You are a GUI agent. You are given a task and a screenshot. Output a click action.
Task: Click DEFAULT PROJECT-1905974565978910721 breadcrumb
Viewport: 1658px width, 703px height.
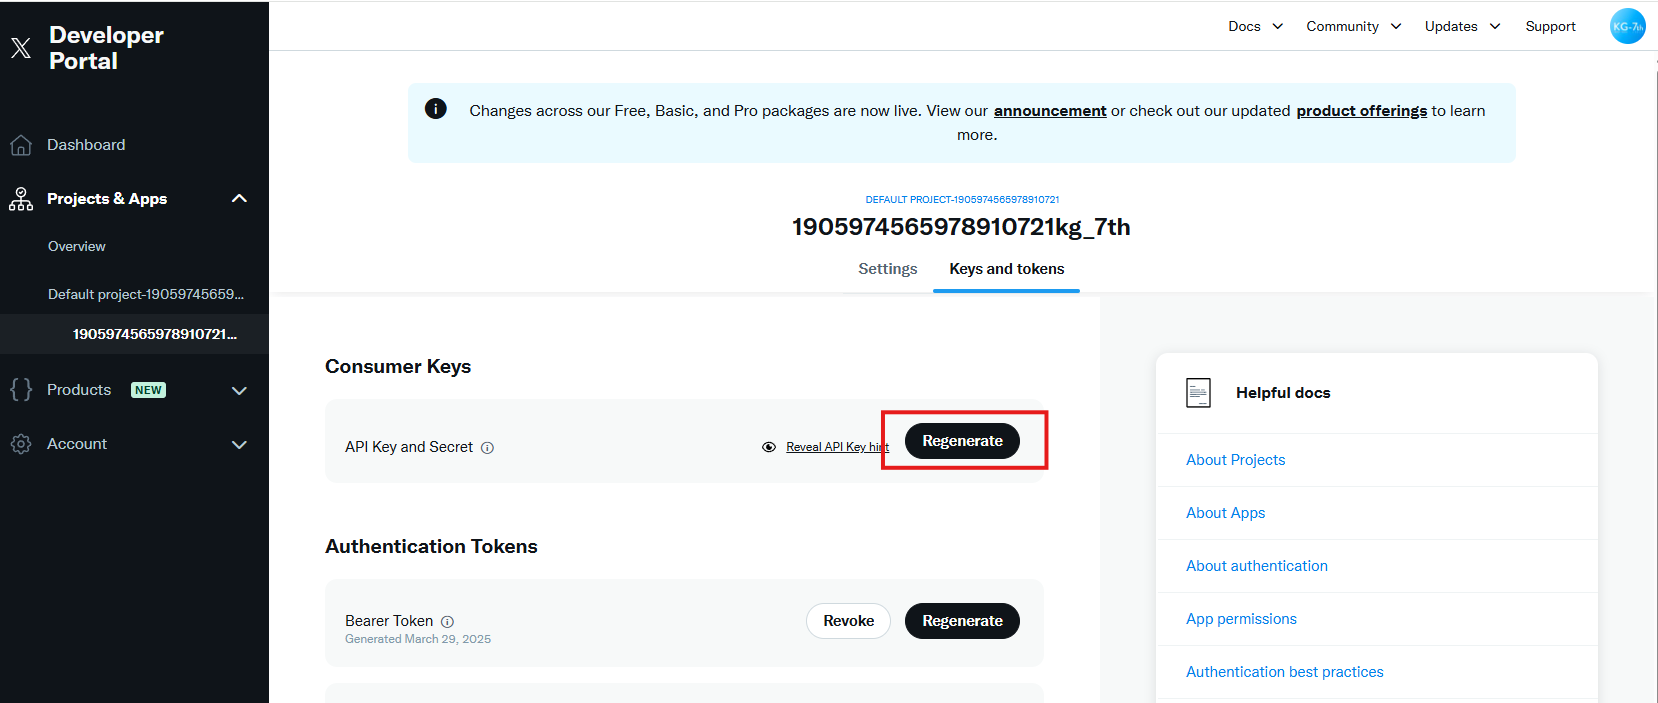coord(962,200)
